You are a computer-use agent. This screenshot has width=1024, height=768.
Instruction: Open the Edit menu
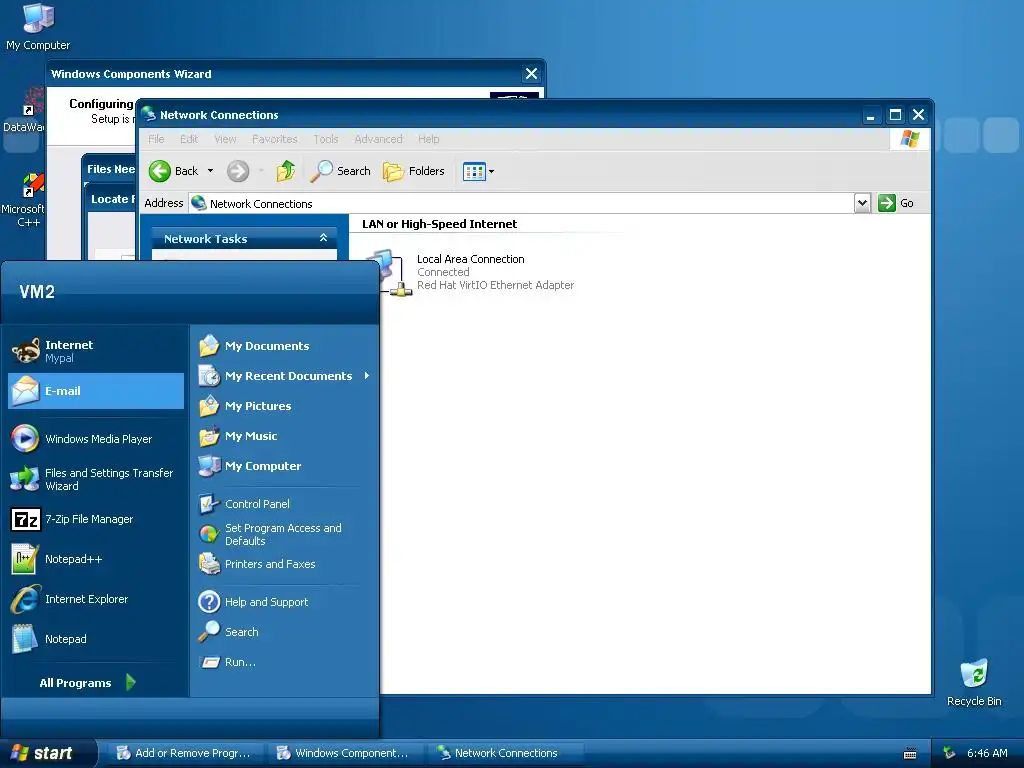(189, 139)
